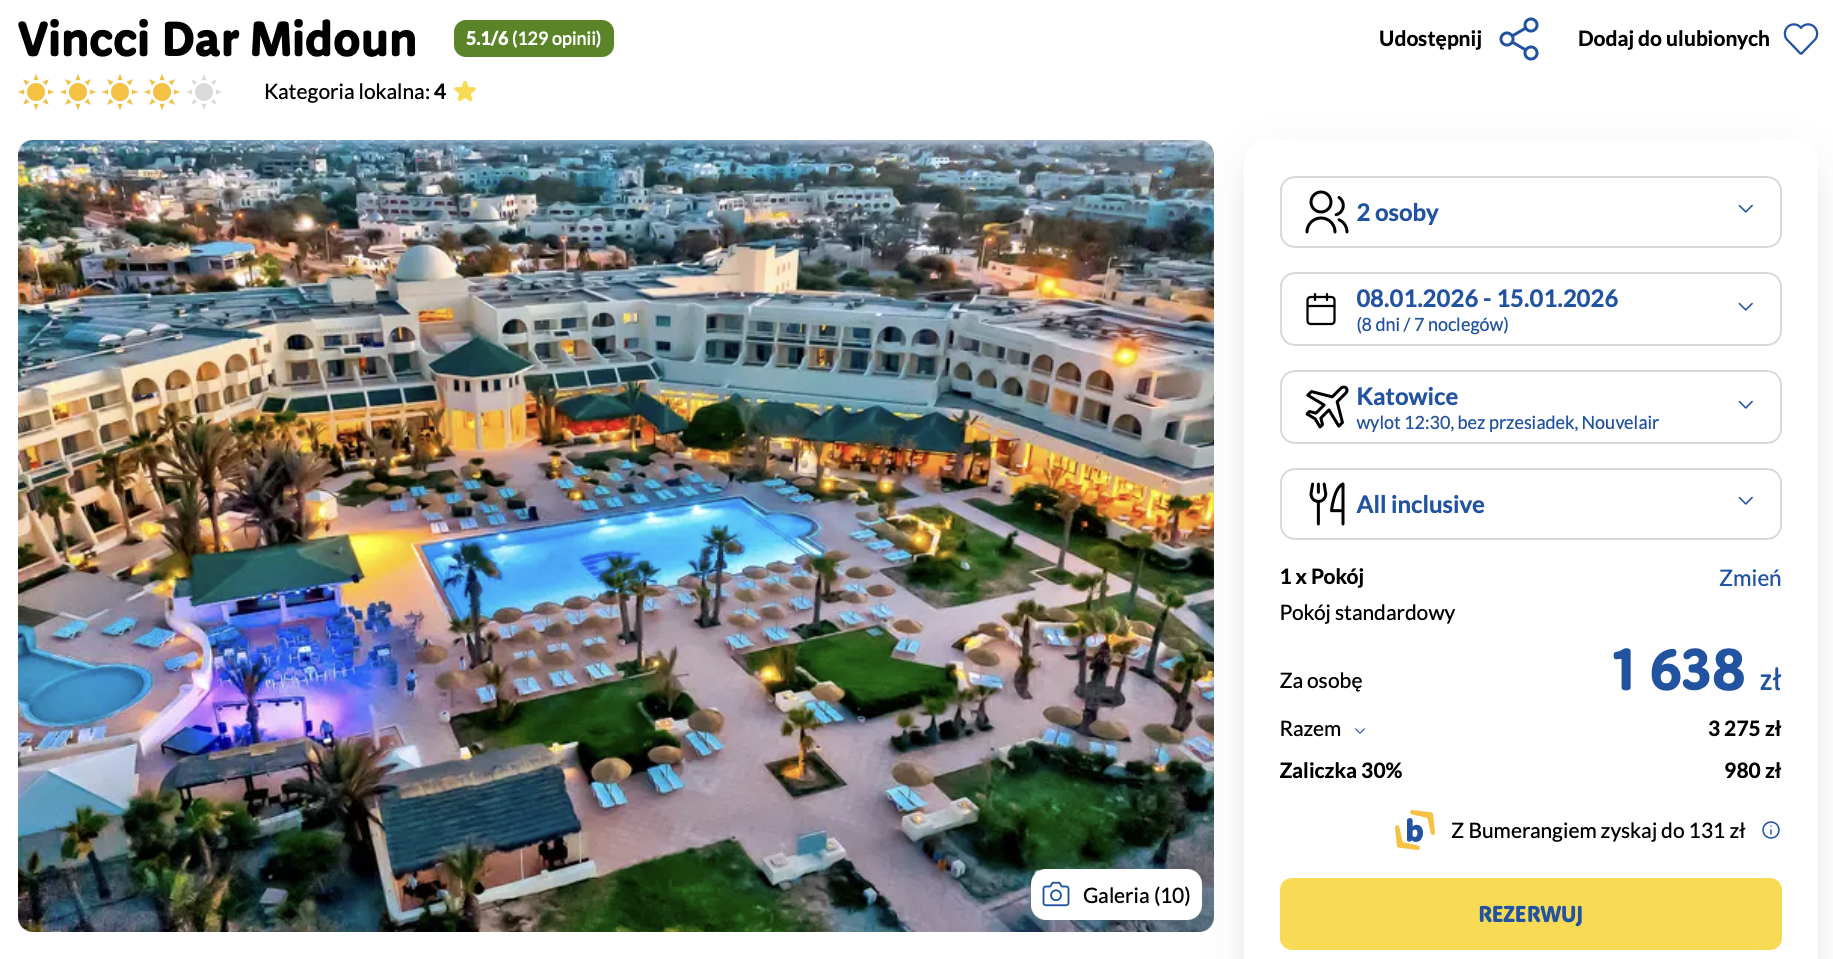
Task: Click the camera icon in Galeria button
Action: pos(1056,895)
